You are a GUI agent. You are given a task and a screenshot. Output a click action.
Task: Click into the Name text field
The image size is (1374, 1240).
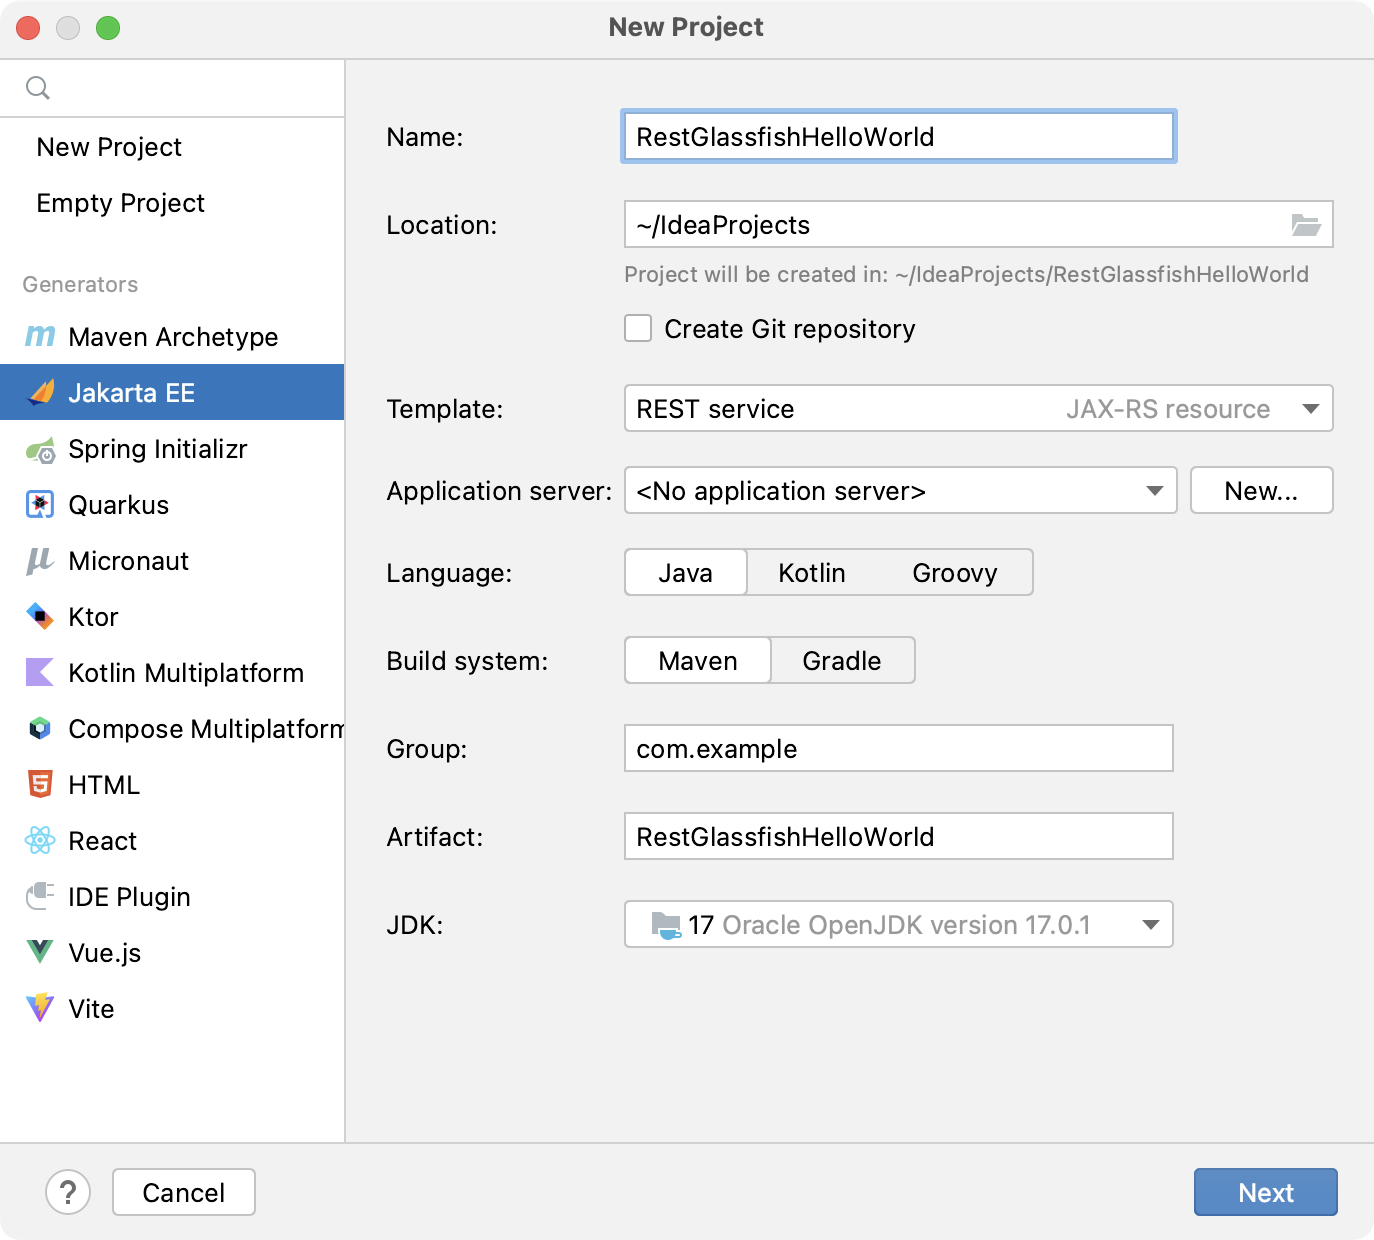899,137
